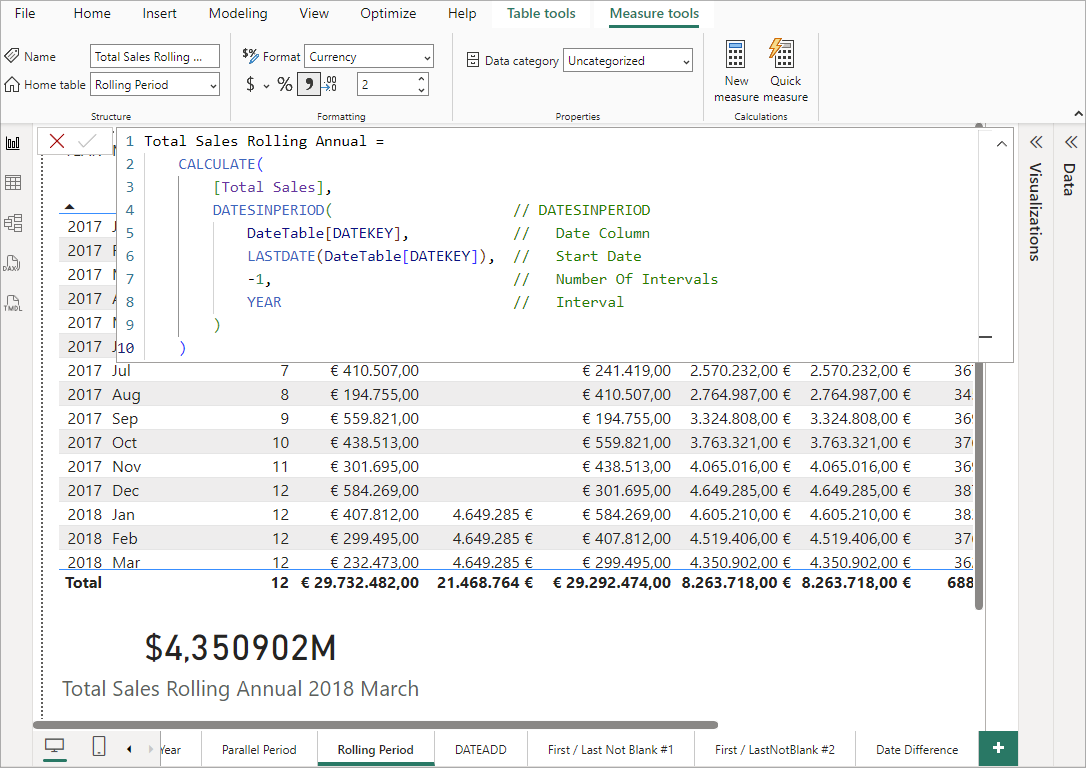Open the Date Difference page tab
The width and height of the screenshot is (1086, 768).
[x=917, y=749]
